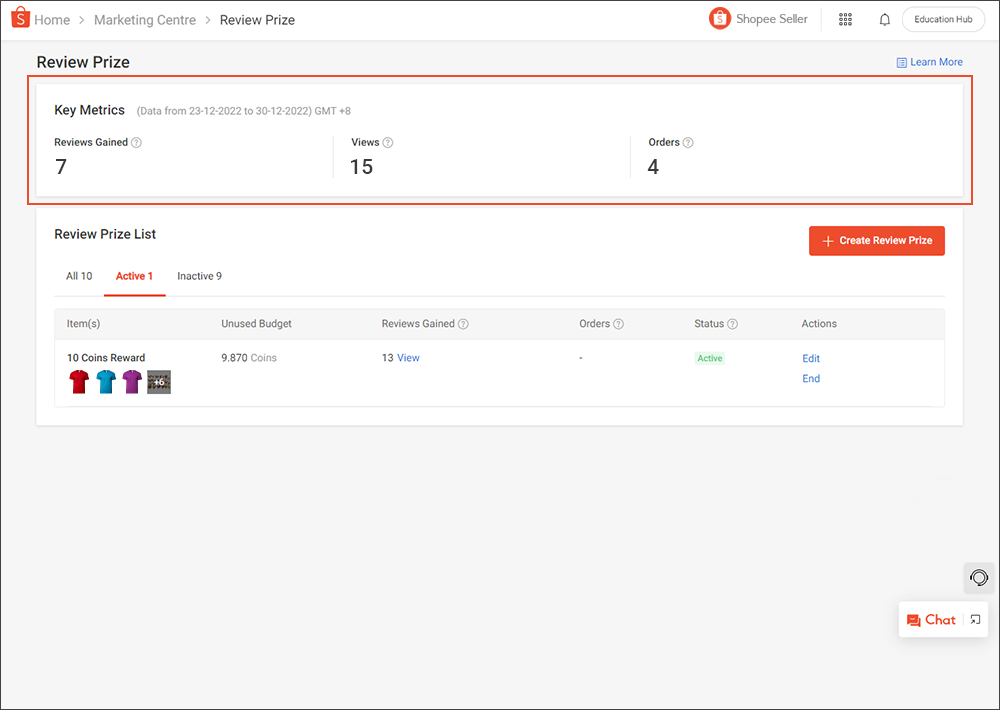Open the Education Hub

point(941,18)
